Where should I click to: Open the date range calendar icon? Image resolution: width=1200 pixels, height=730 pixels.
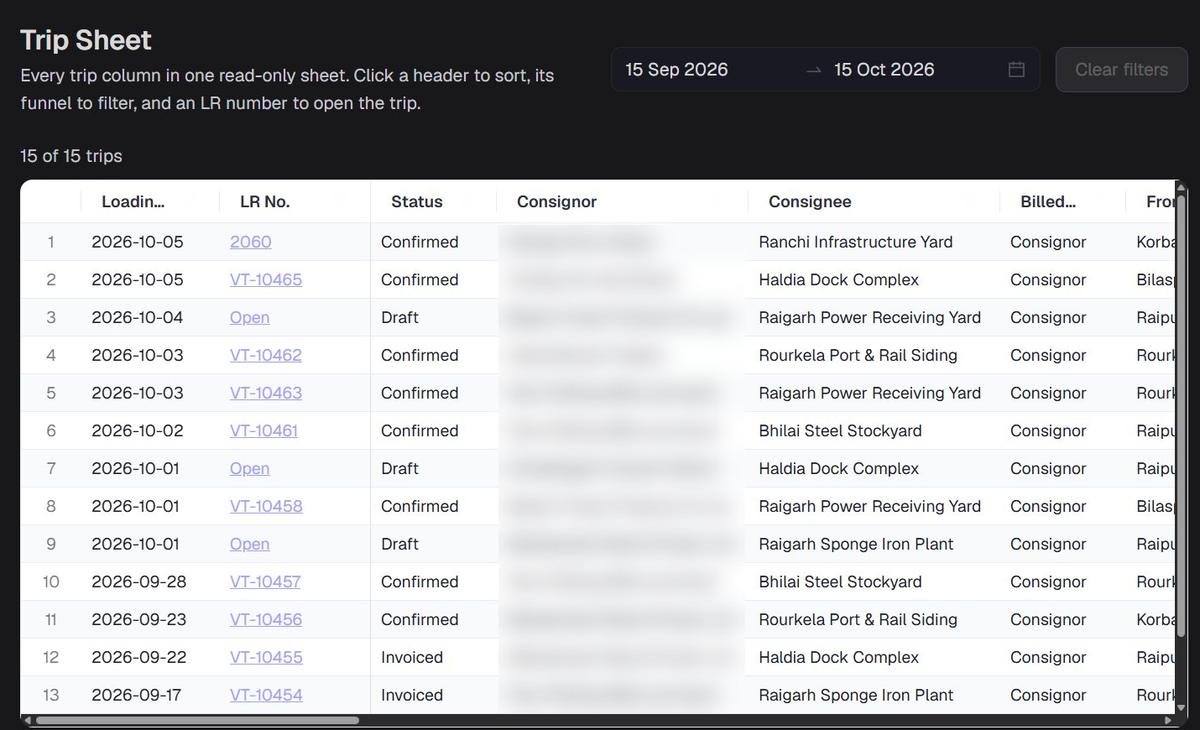coord(1016,69)
